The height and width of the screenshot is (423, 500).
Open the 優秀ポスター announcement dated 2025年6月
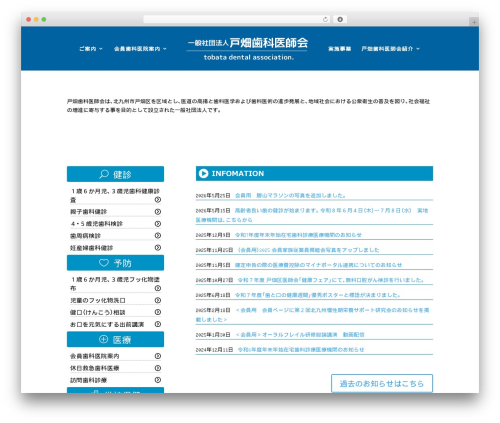pos(318,295)
